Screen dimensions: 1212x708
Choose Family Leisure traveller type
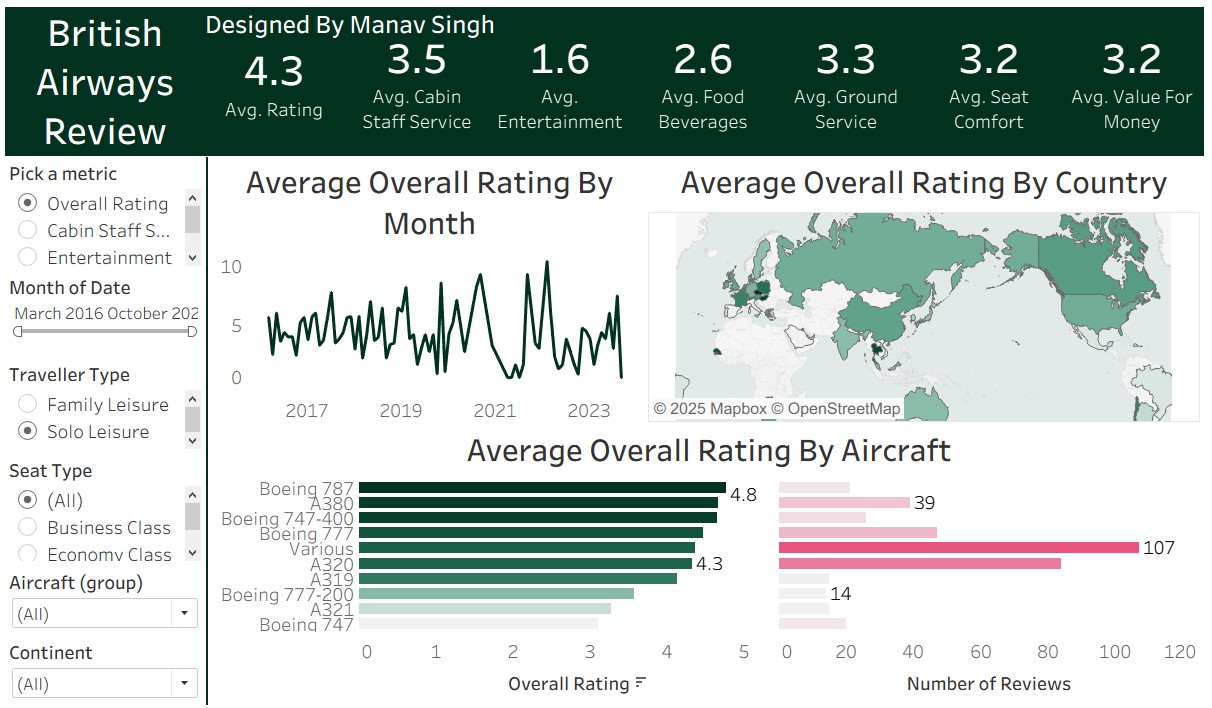pyautogui.click(x=28, y=405)
